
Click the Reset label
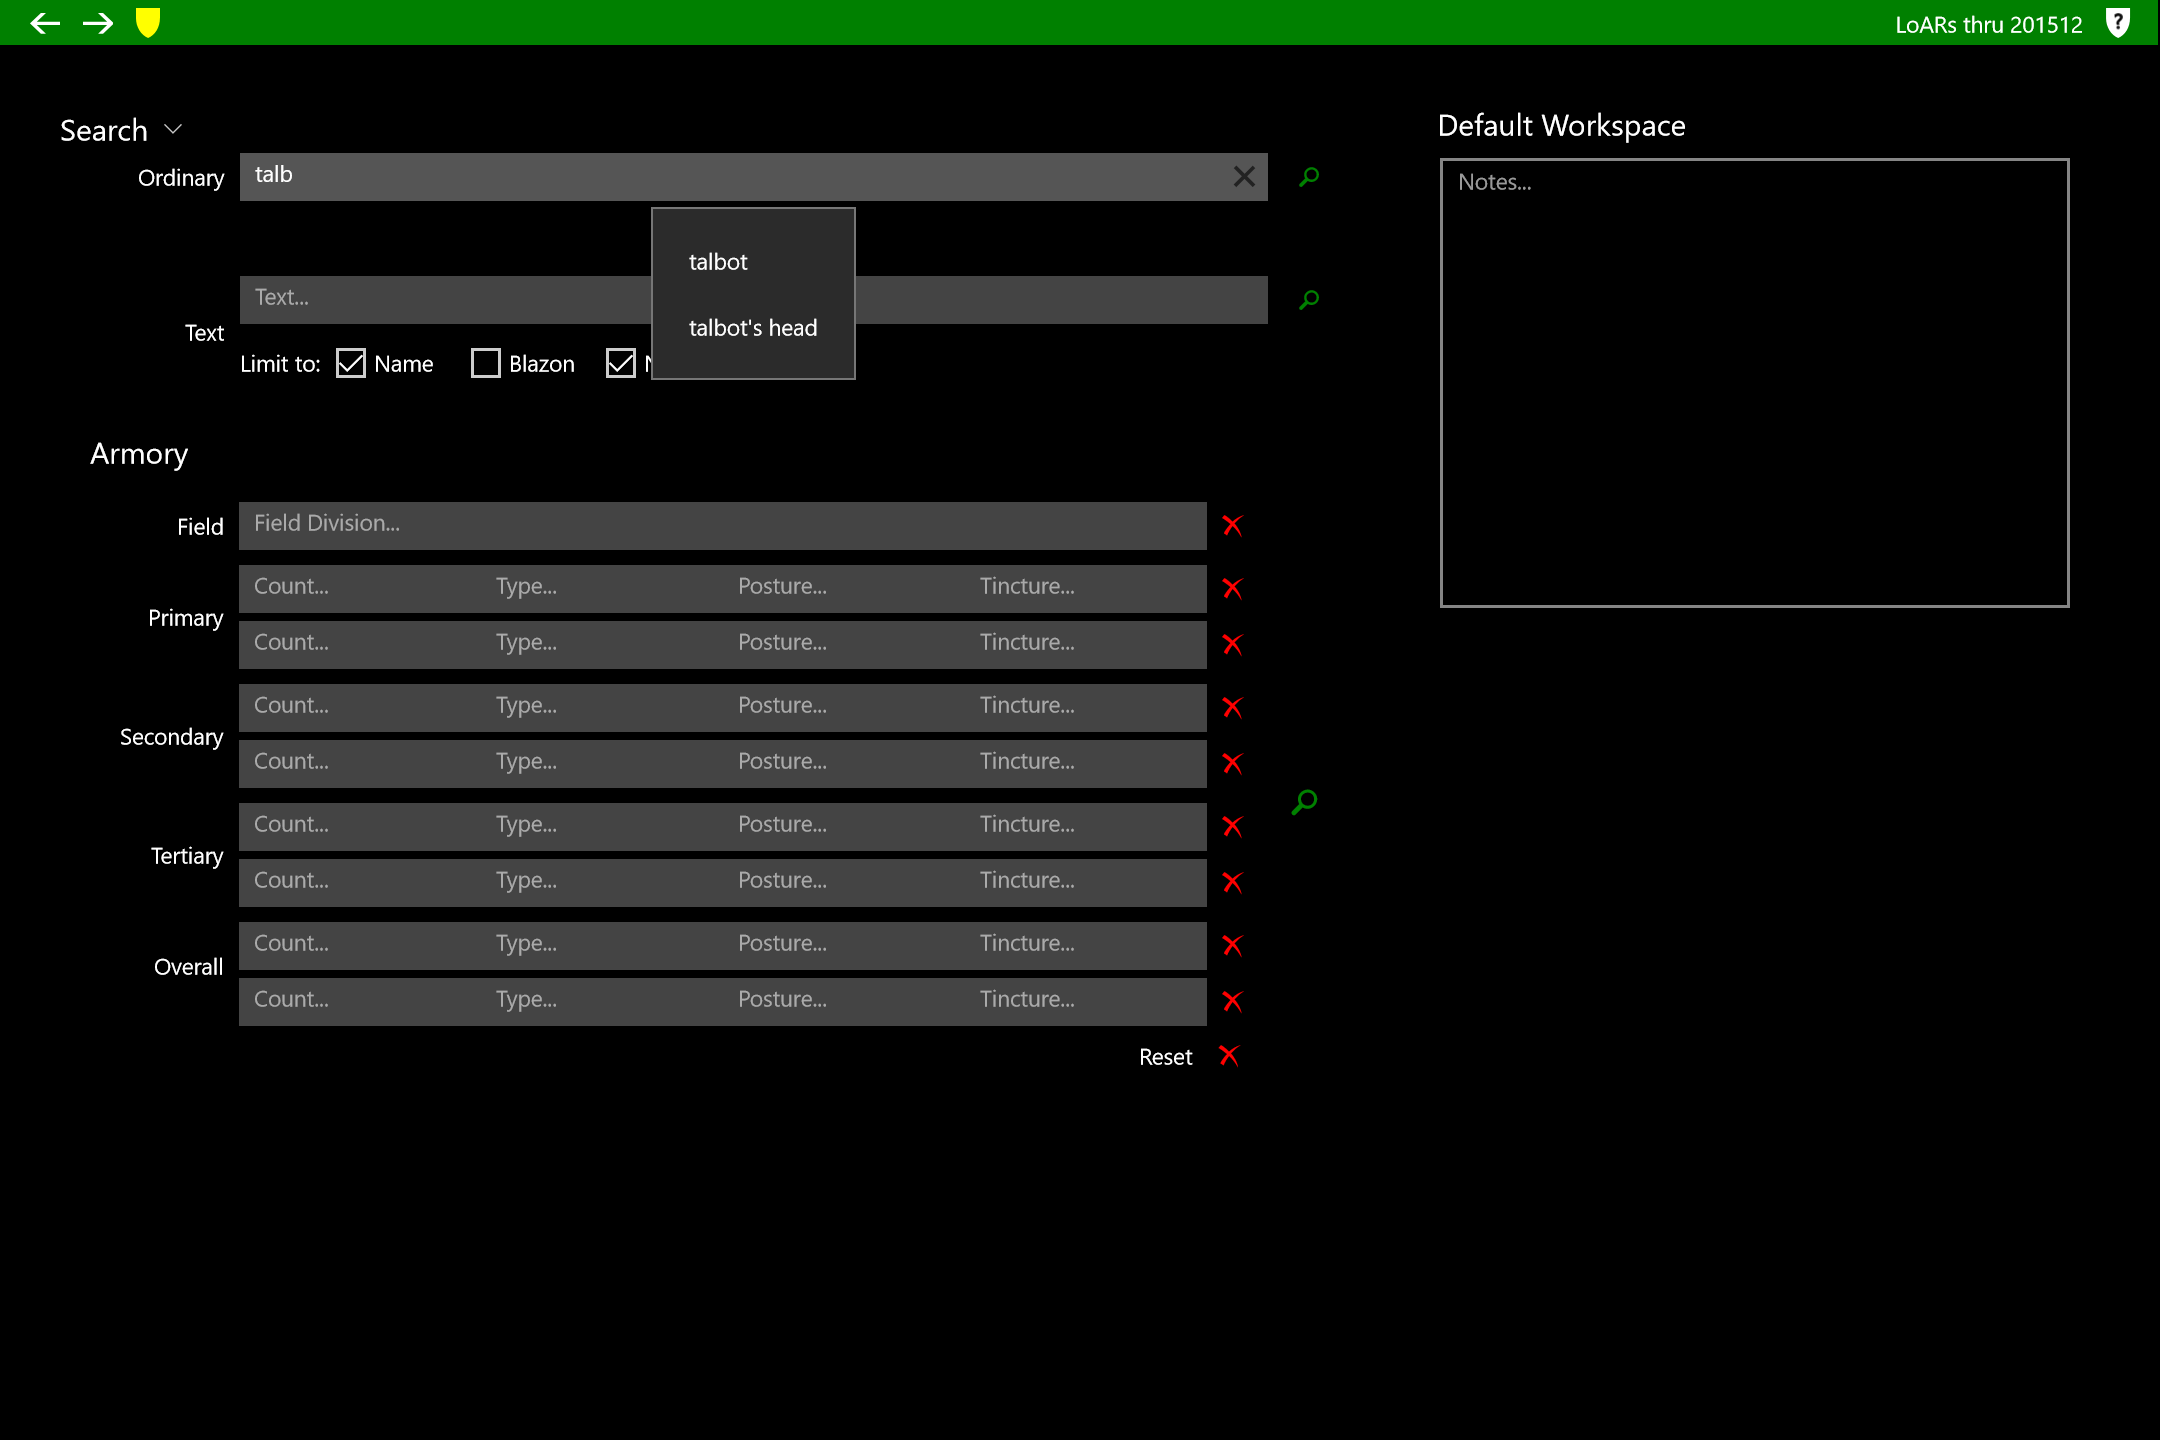[x=1165, y=1057]
